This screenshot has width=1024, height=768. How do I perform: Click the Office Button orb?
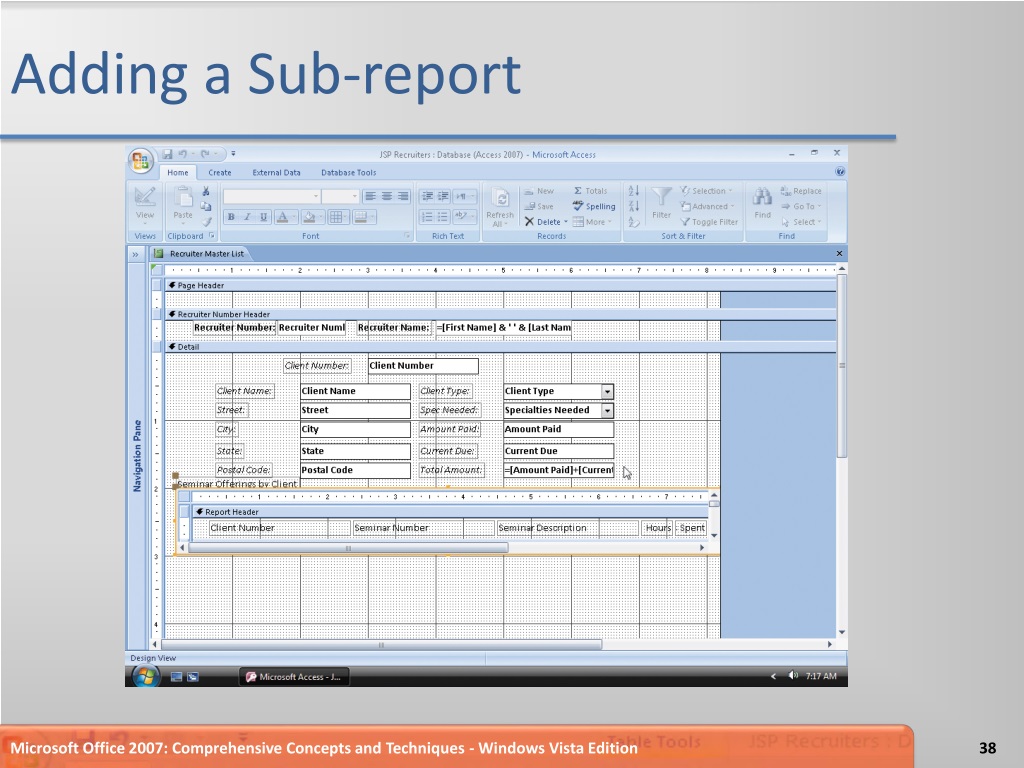[x=140, y=161]
